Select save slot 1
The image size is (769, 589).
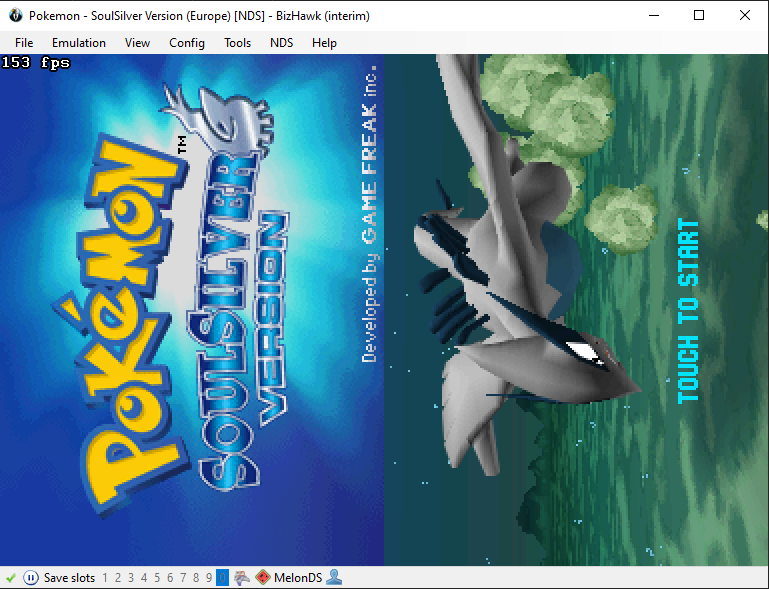click(105, 578)
